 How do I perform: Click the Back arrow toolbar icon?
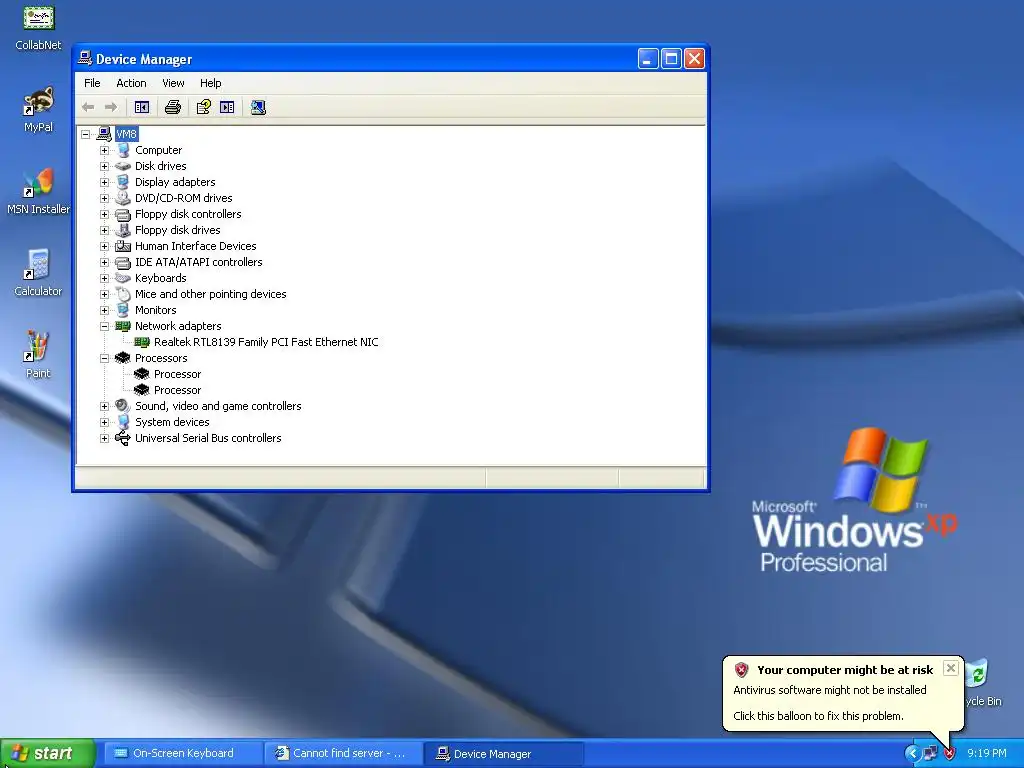tap(88, 107)
